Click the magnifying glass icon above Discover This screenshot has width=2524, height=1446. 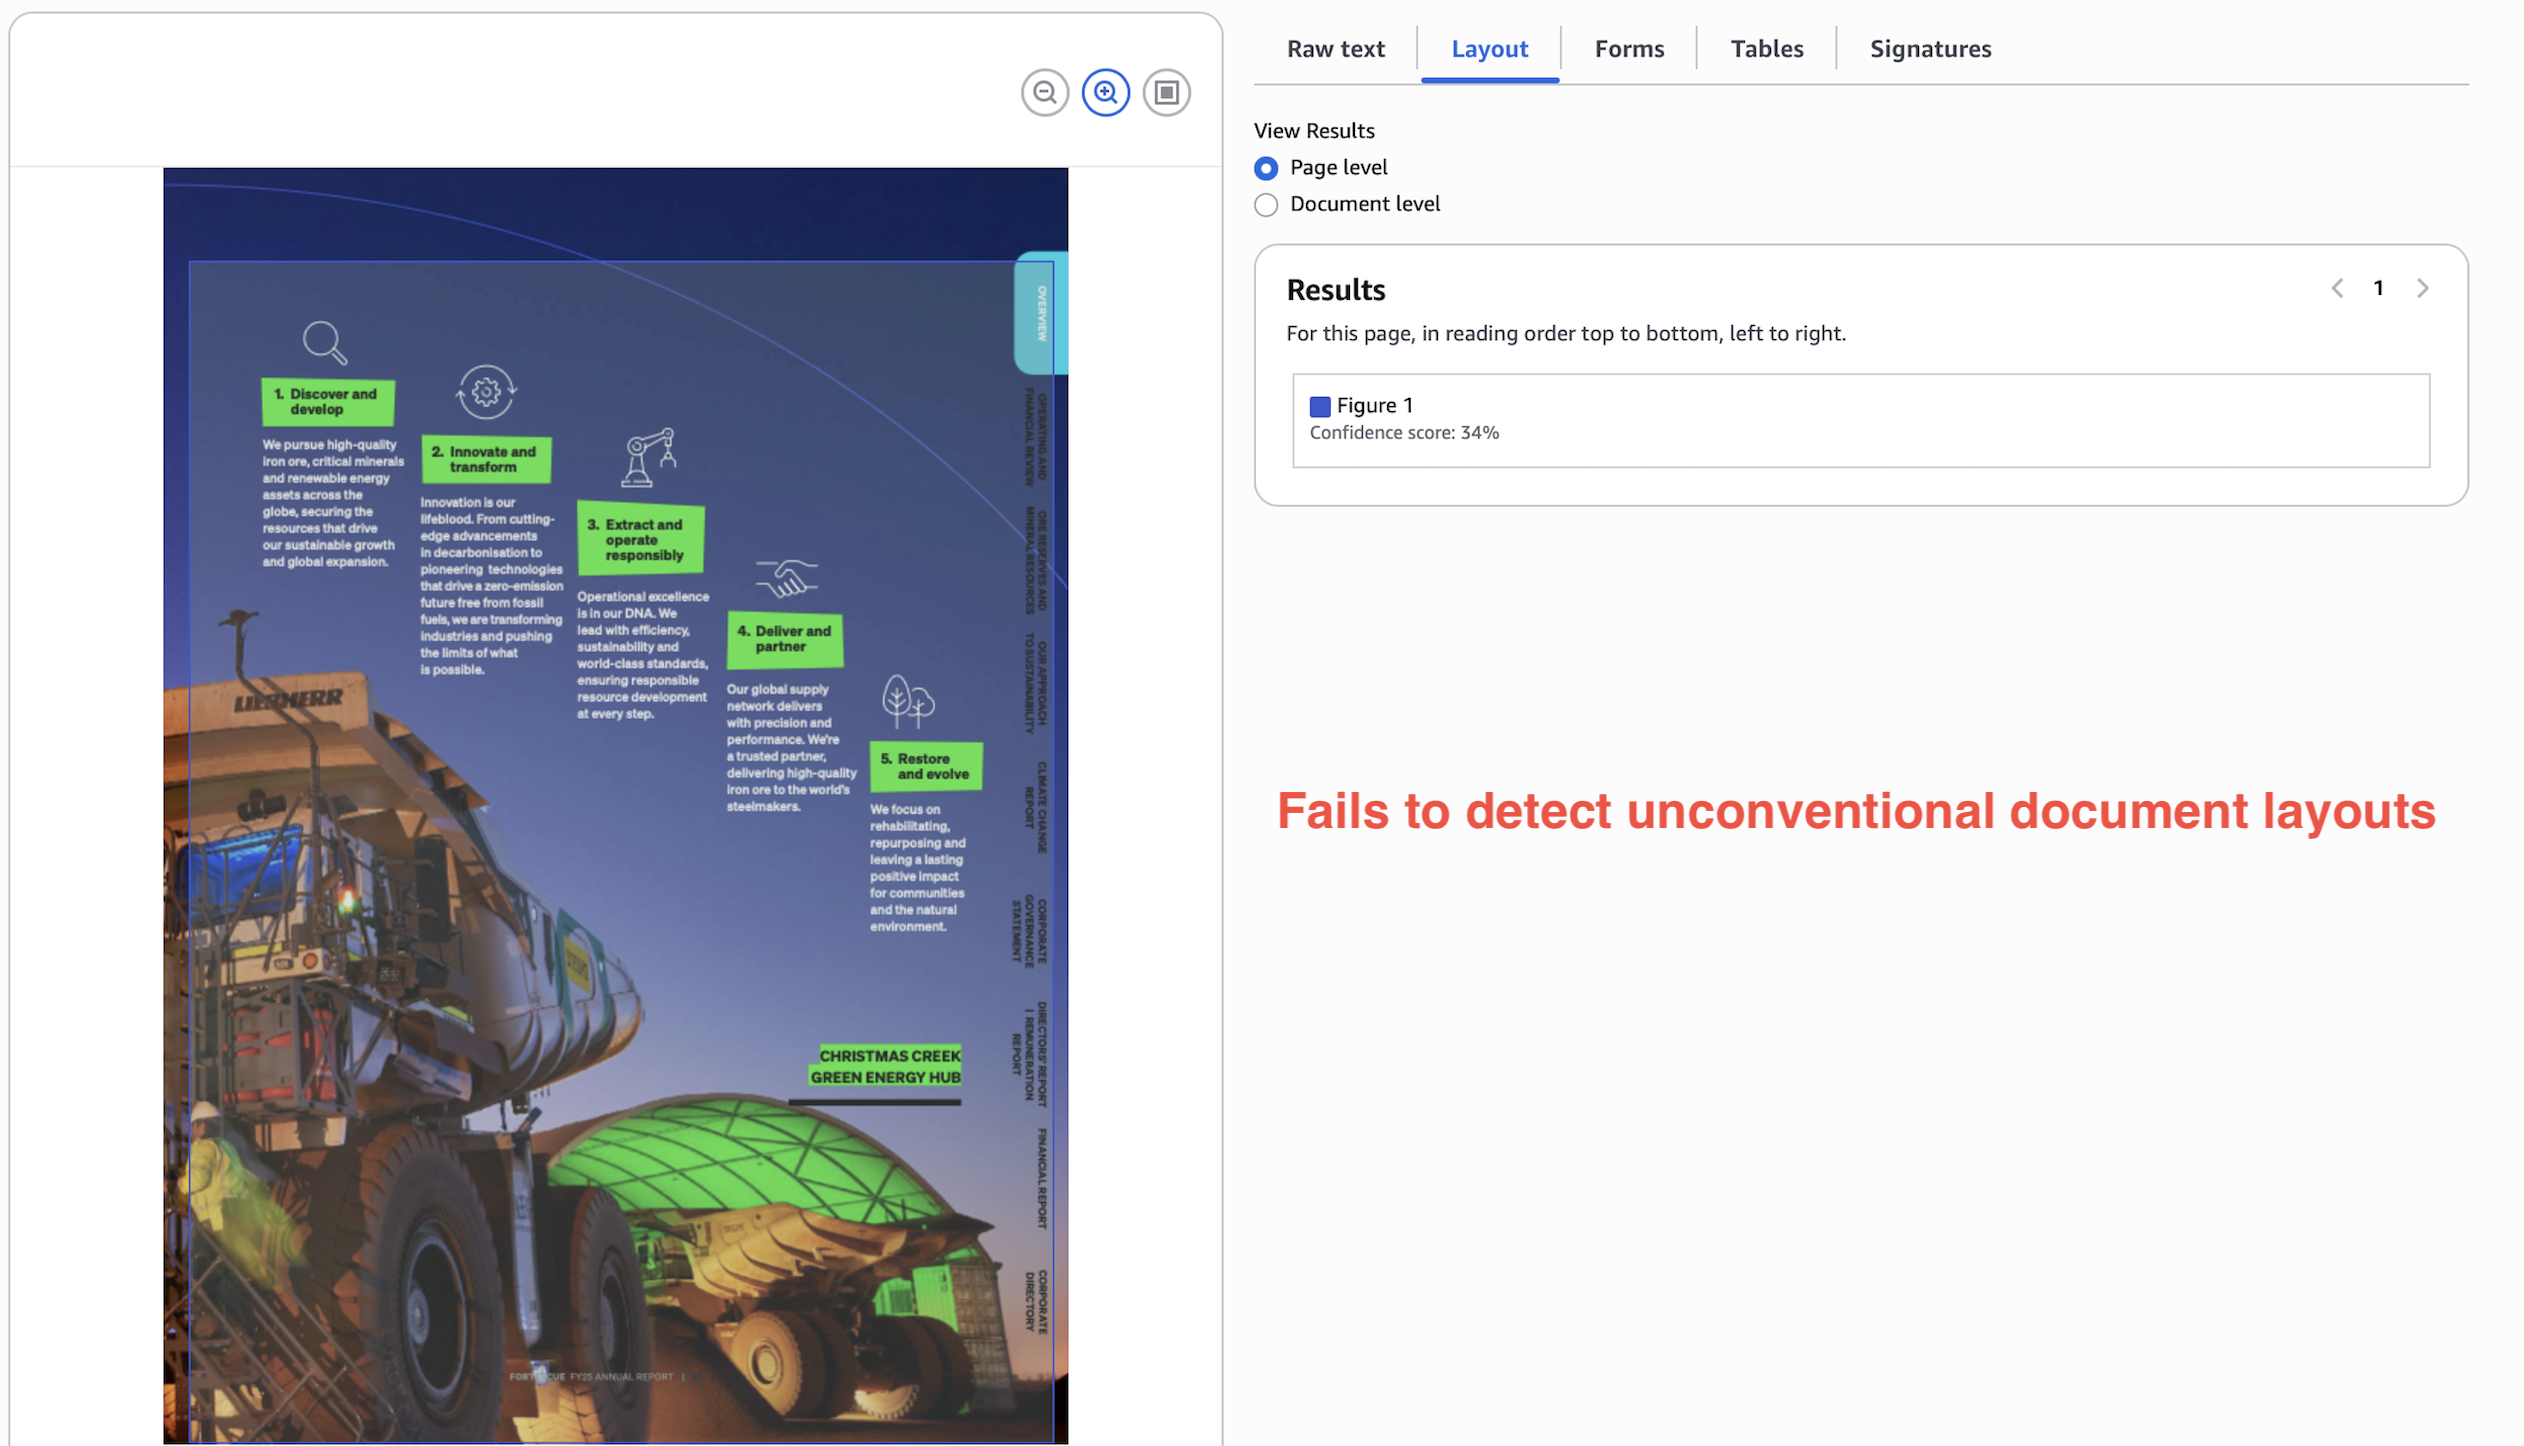click(324, 342)
